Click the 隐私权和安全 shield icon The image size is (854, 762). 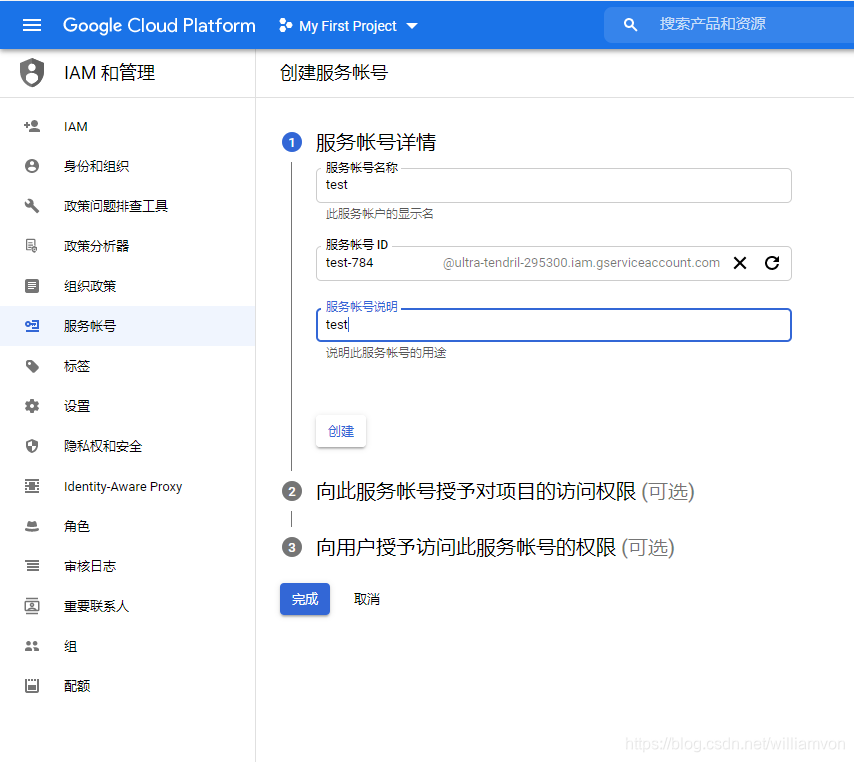pyautogui.click(x=32, y=446)
